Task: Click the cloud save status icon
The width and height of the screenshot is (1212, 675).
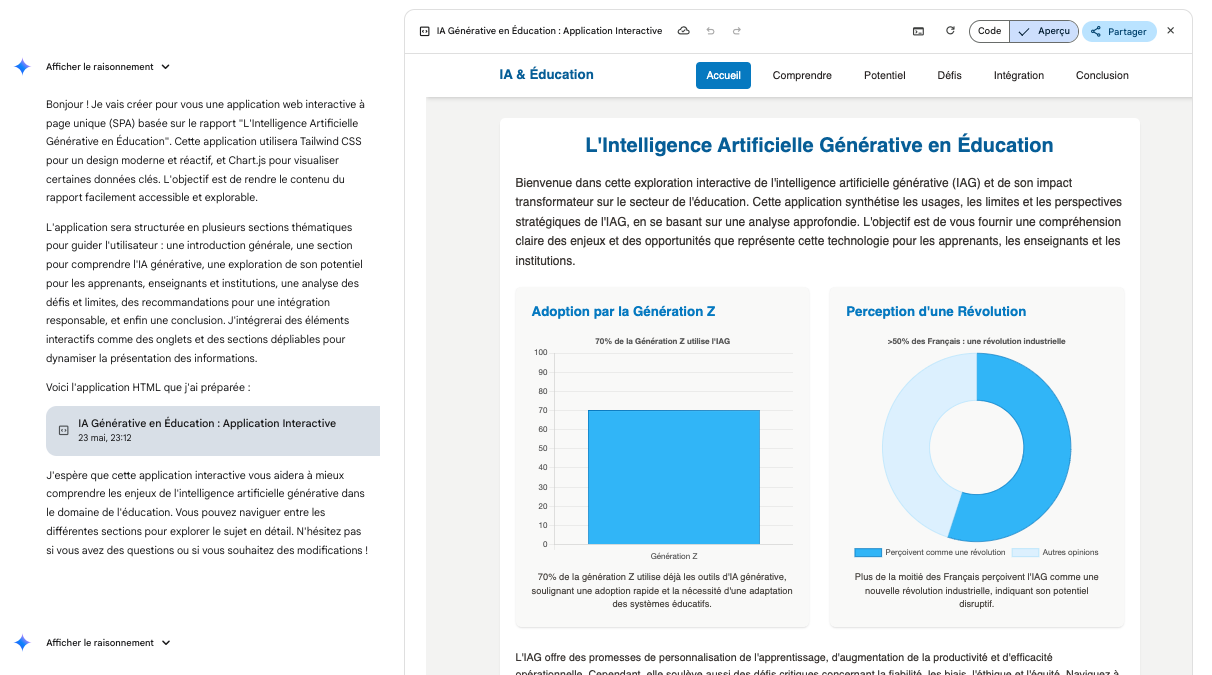Action: coord(684,31)
